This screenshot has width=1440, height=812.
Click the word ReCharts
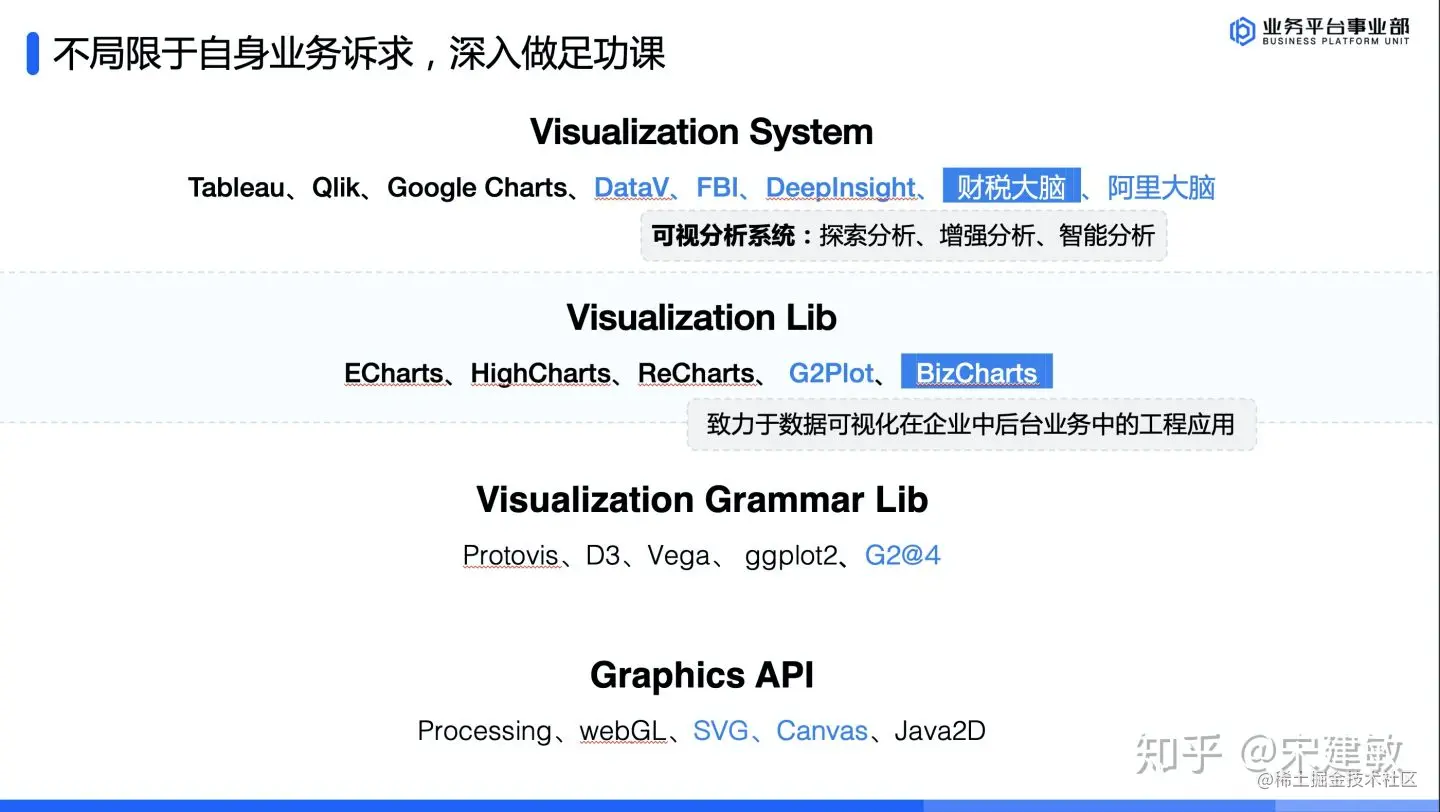tap(696, 373)
